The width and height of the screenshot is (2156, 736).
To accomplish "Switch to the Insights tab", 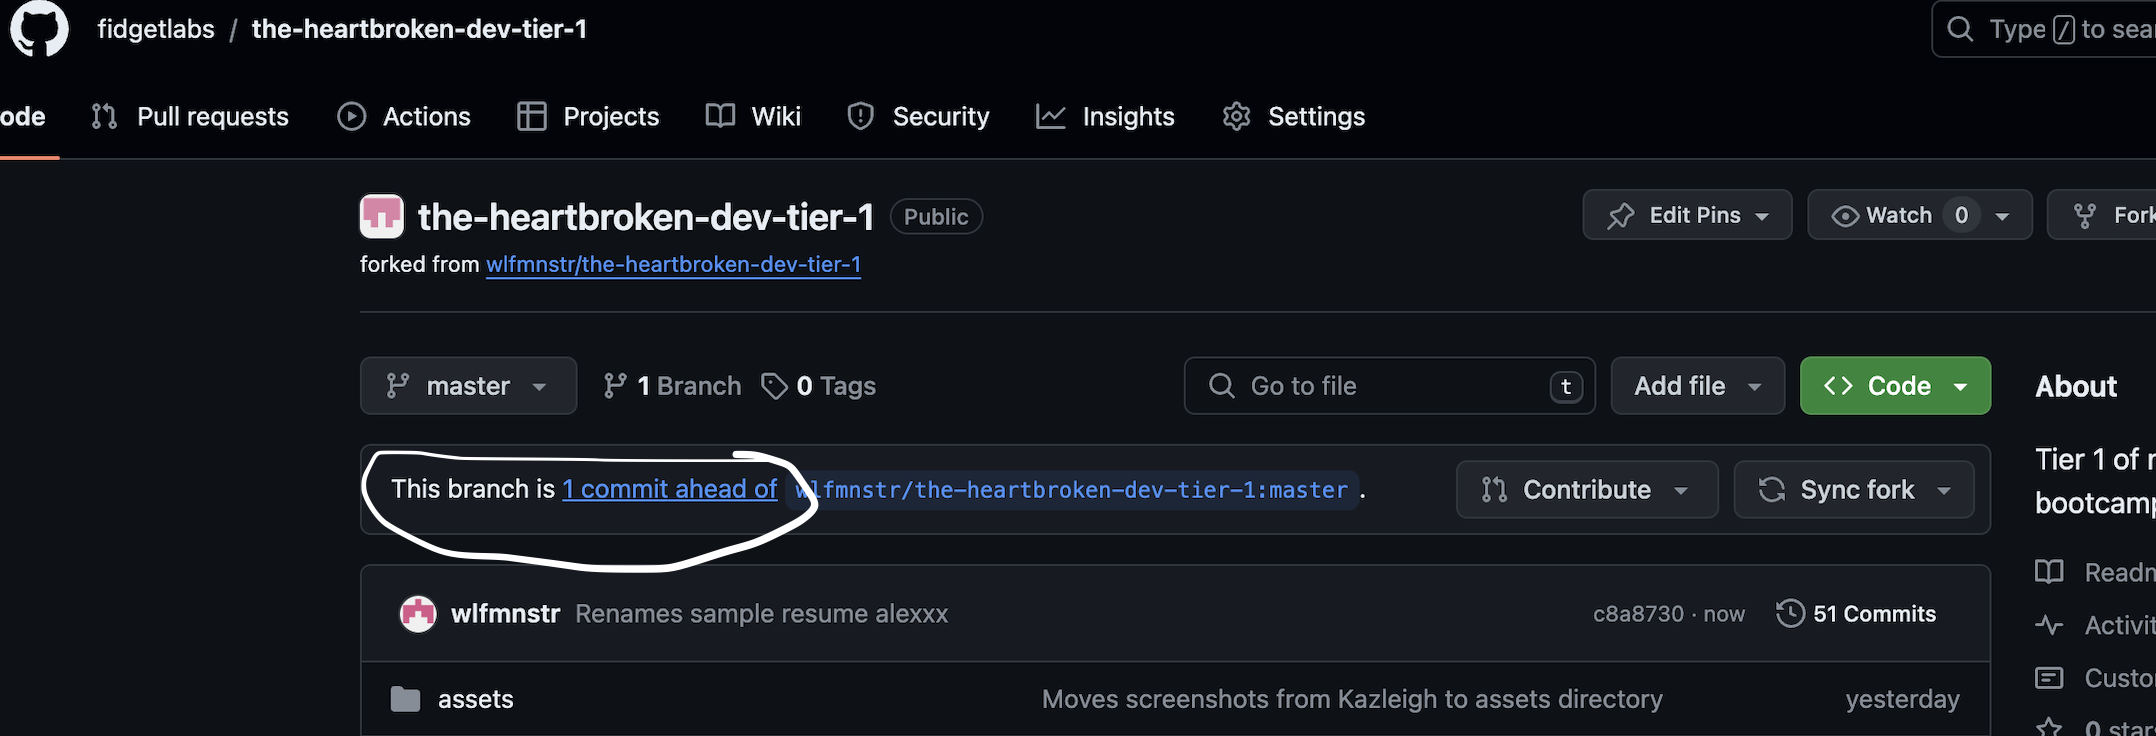I will point(1105,116).
